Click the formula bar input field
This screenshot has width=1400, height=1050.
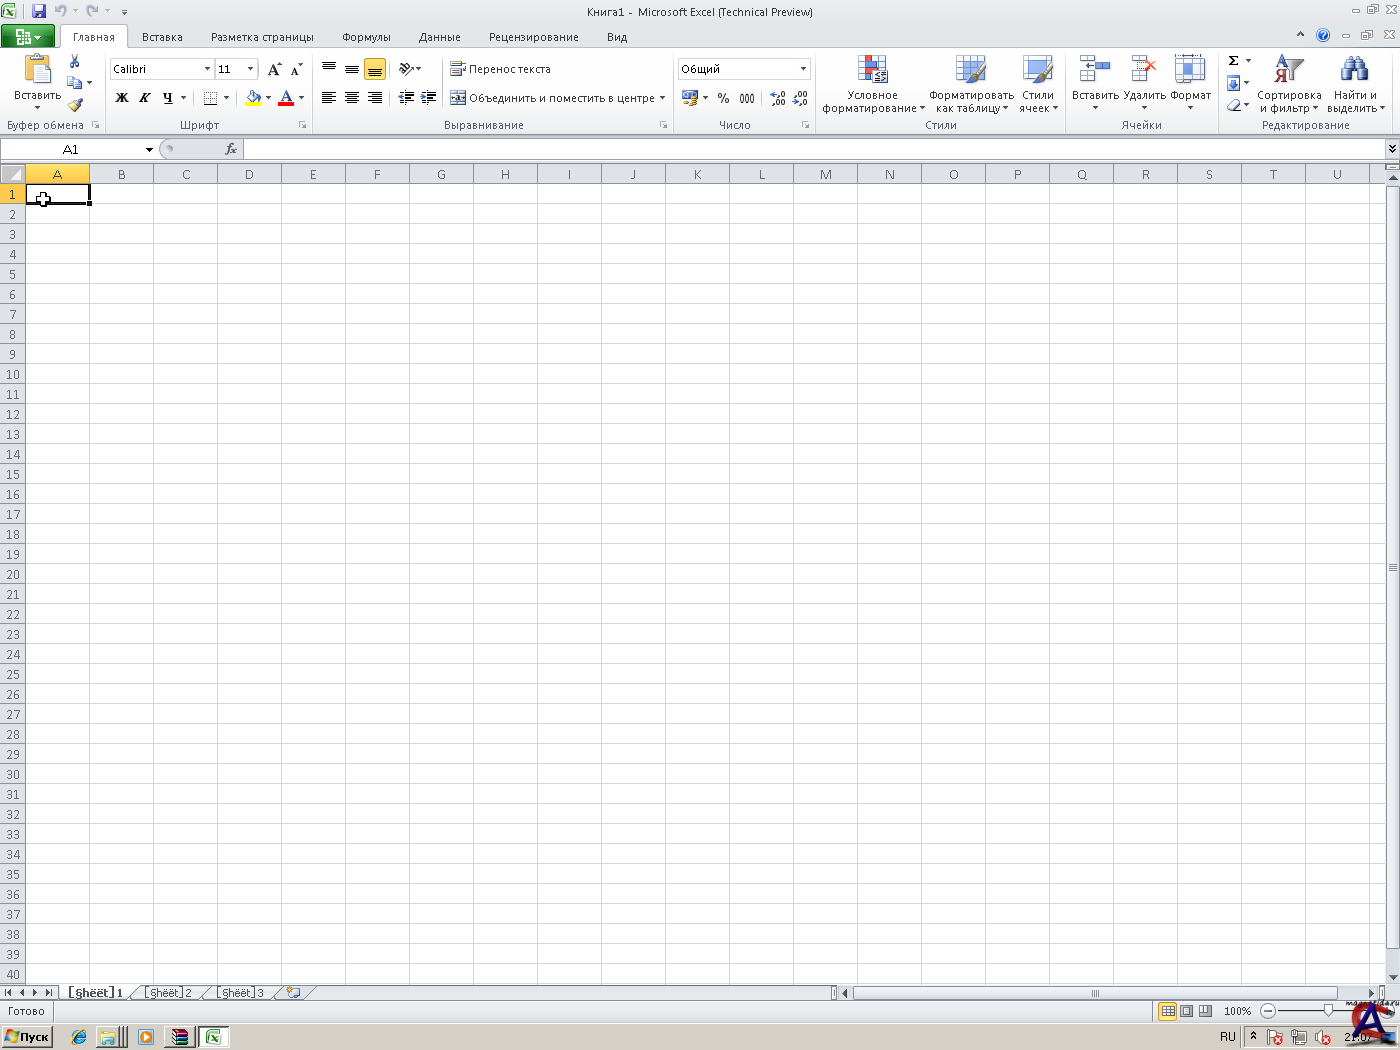click(814, 149)
